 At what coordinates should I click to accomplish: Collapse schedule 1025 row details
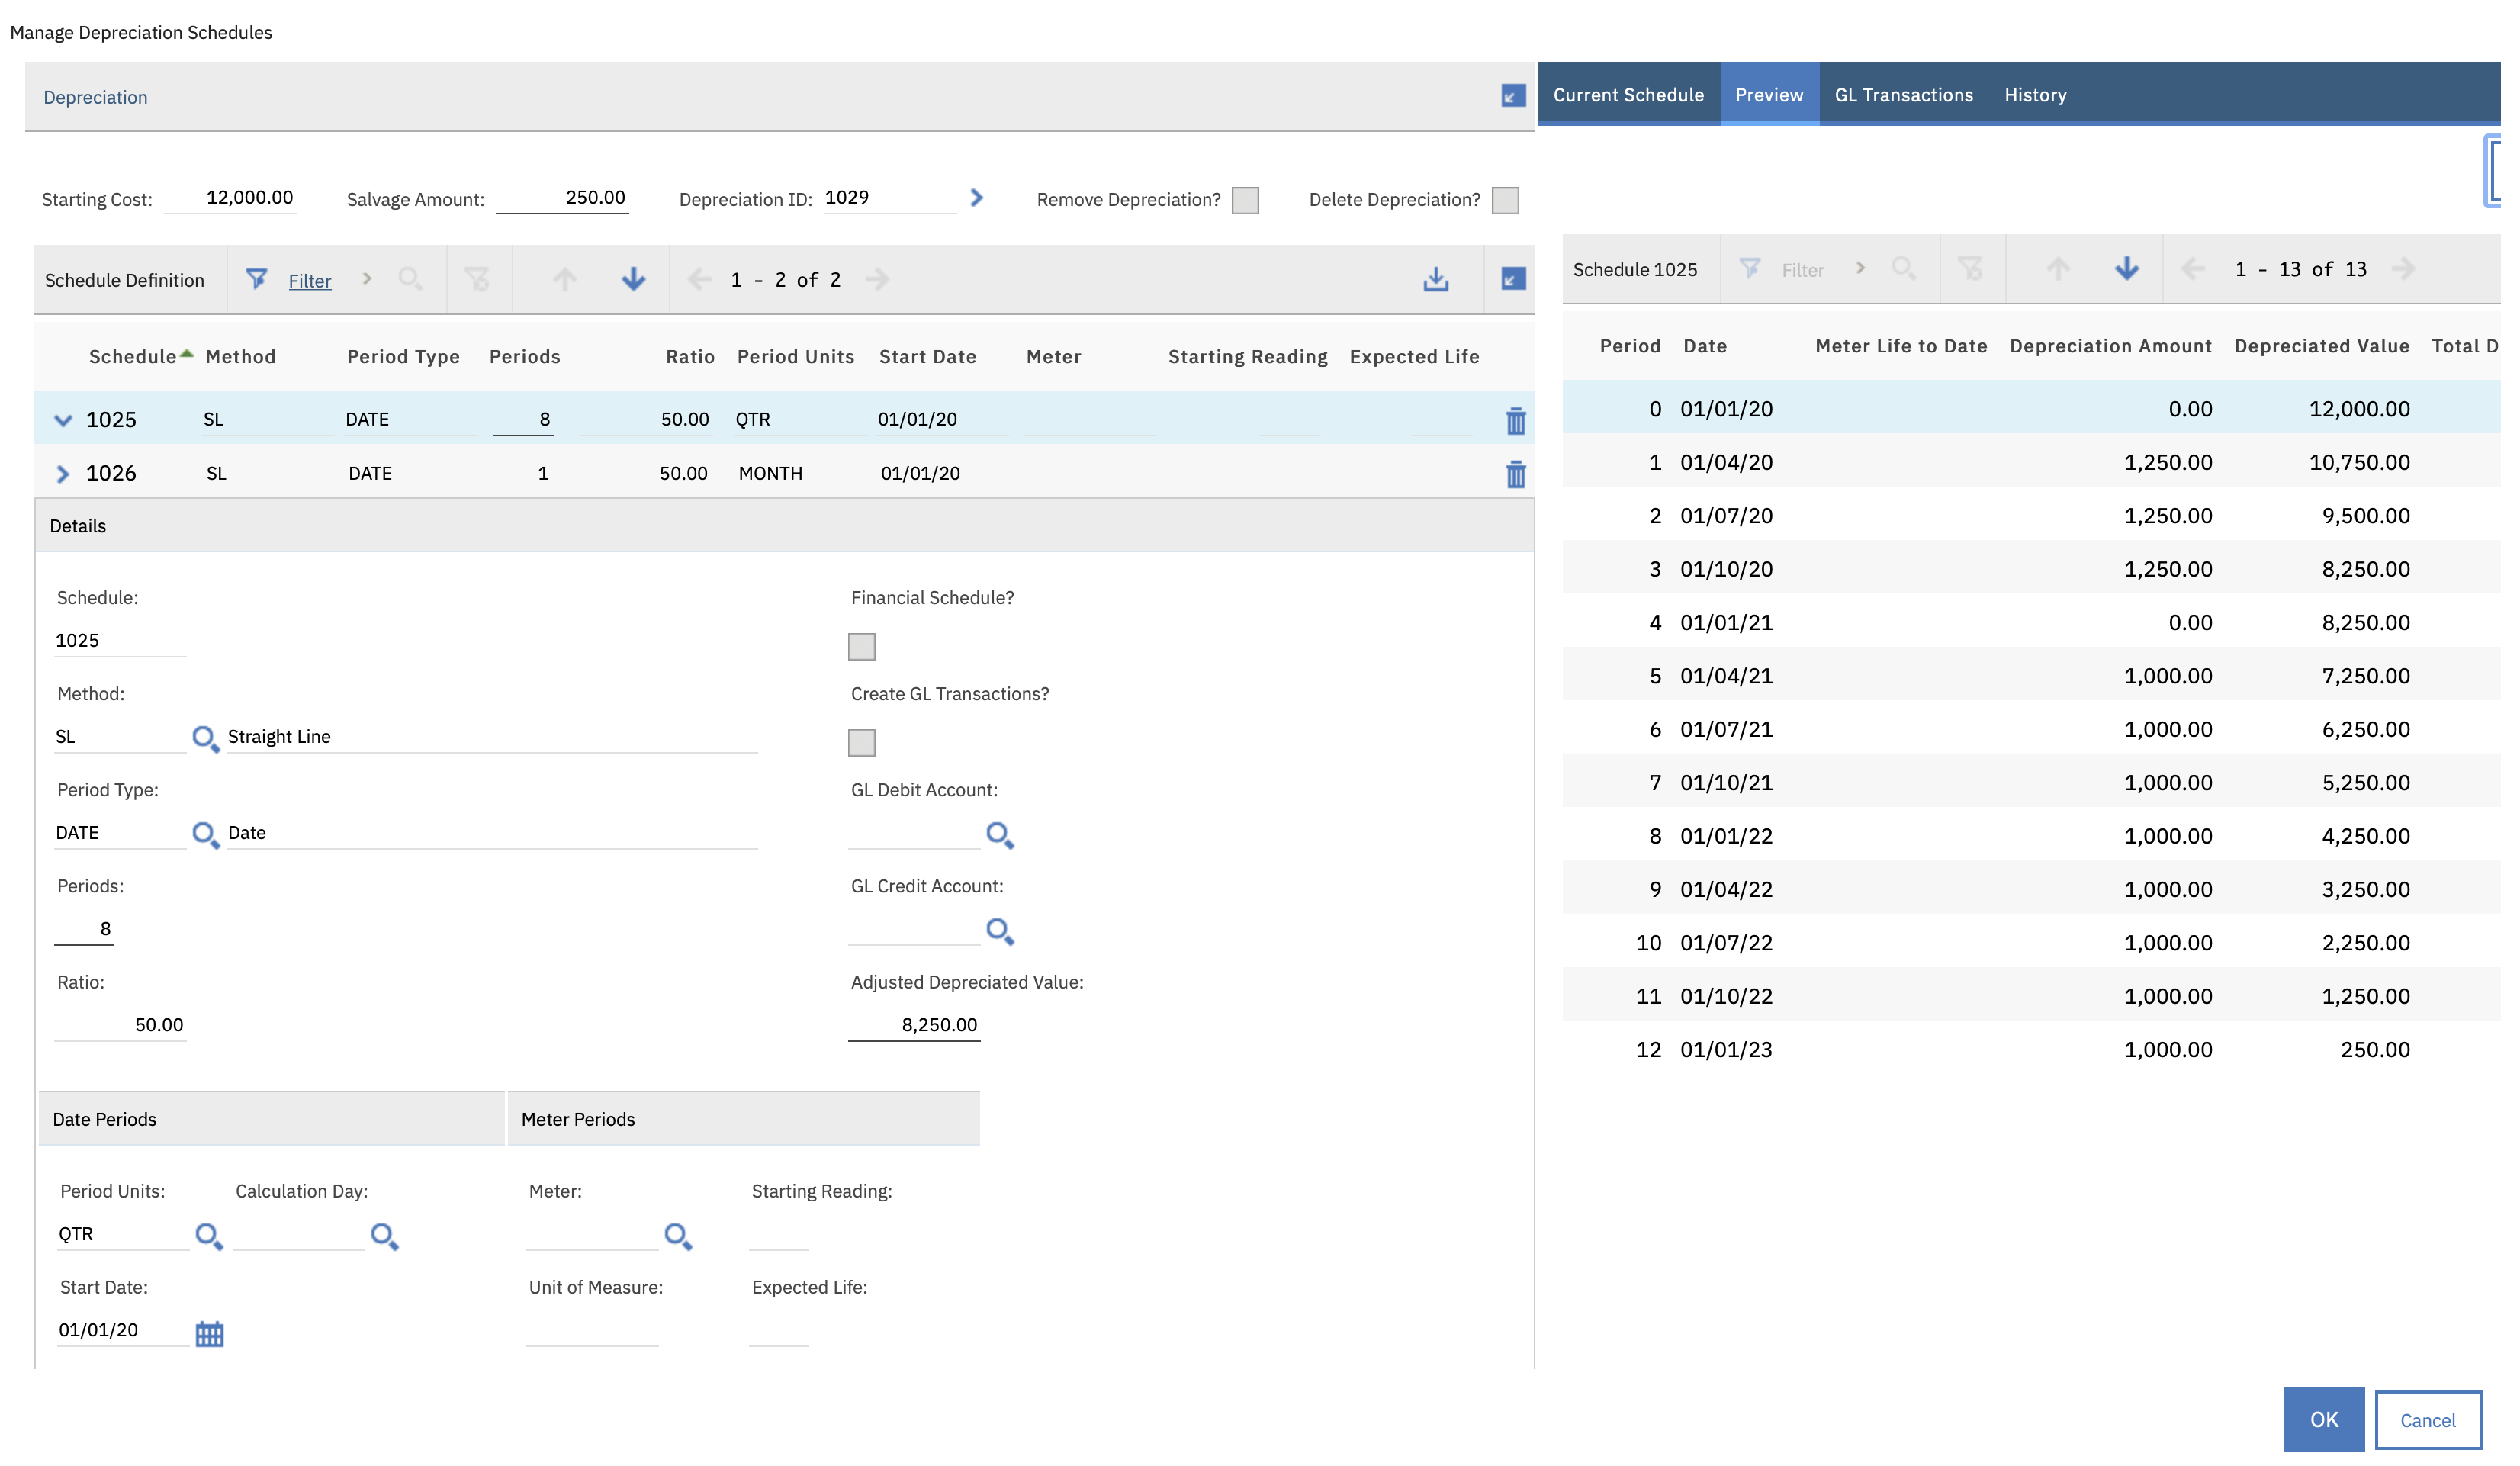pos(63,420)
